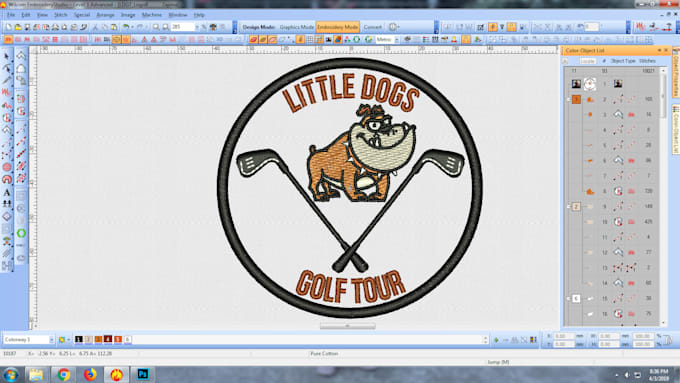Viewport: 680px width, 383px height.
Task: Click the X position input field
Action: pyautogui.click(x=564, y=336)
